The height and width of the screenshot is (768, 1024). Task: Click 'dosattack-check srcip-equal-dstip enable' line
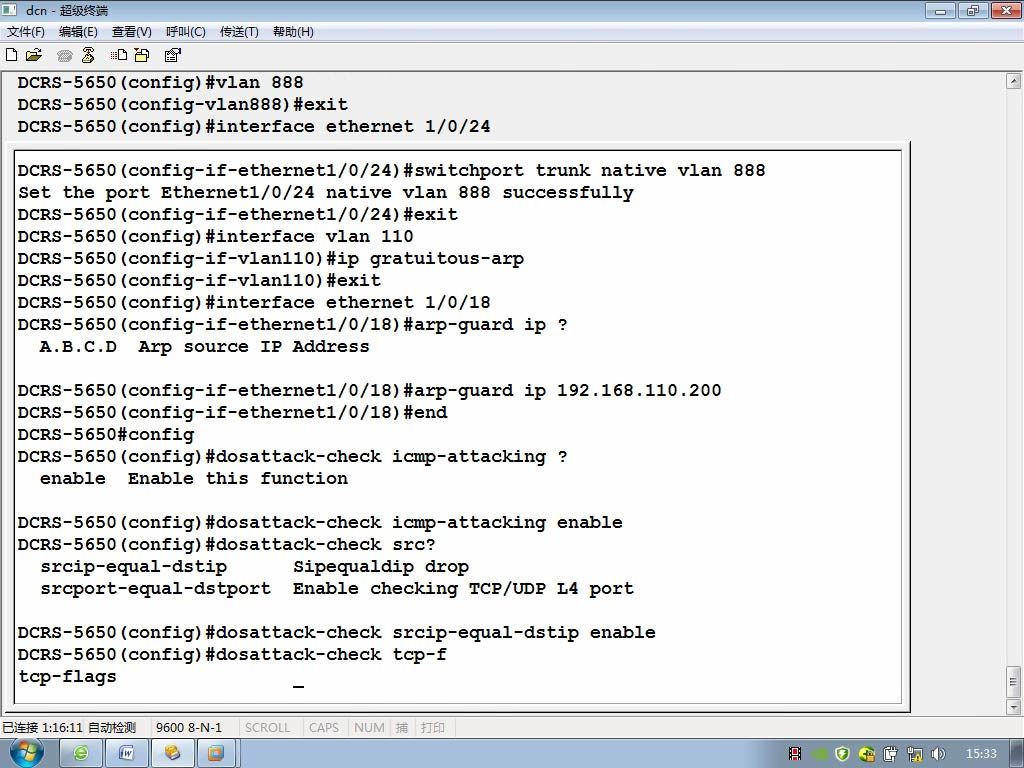point(336,633)
